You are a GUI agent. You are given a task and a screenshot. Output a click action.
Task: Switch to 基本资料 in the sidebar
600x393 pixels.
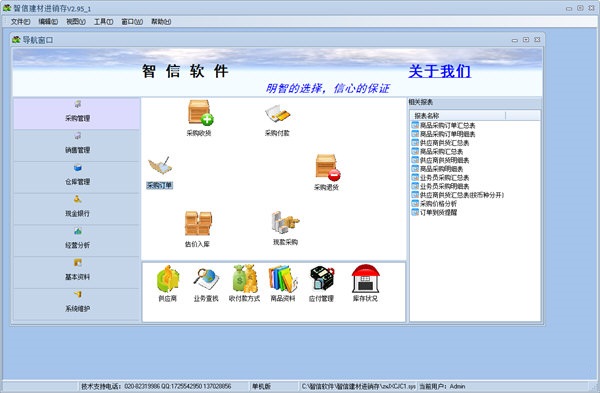(x=77, y=273)
